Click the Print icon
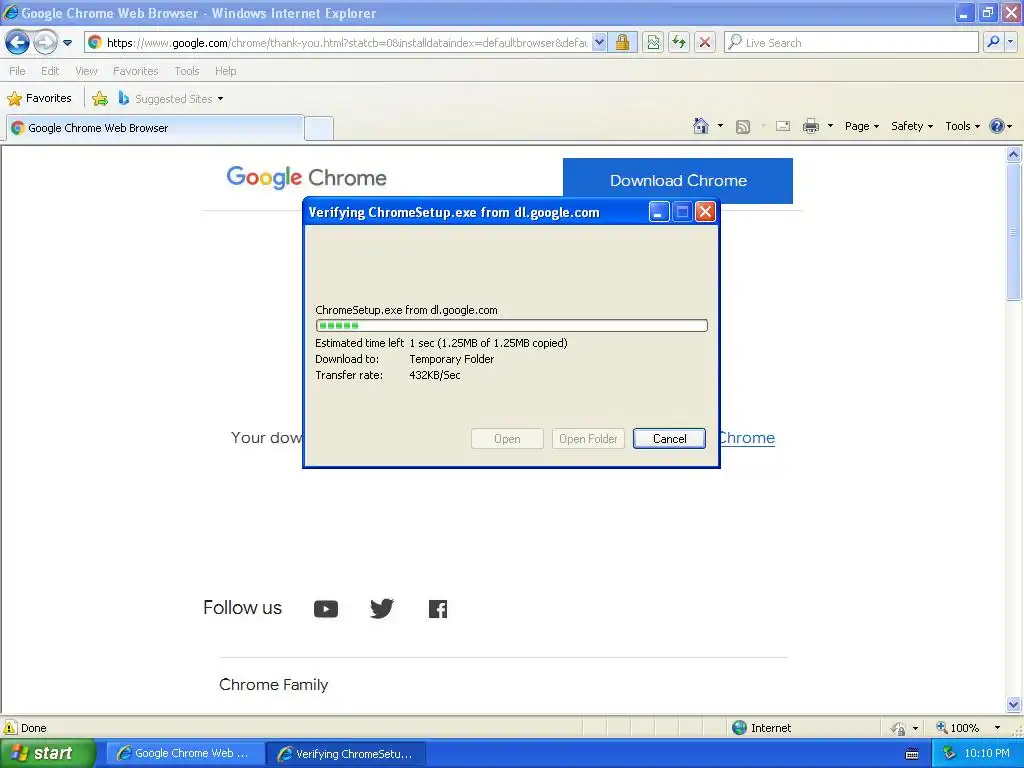Viewport: 1024px width, 768px height. click(x=810, y=126)
